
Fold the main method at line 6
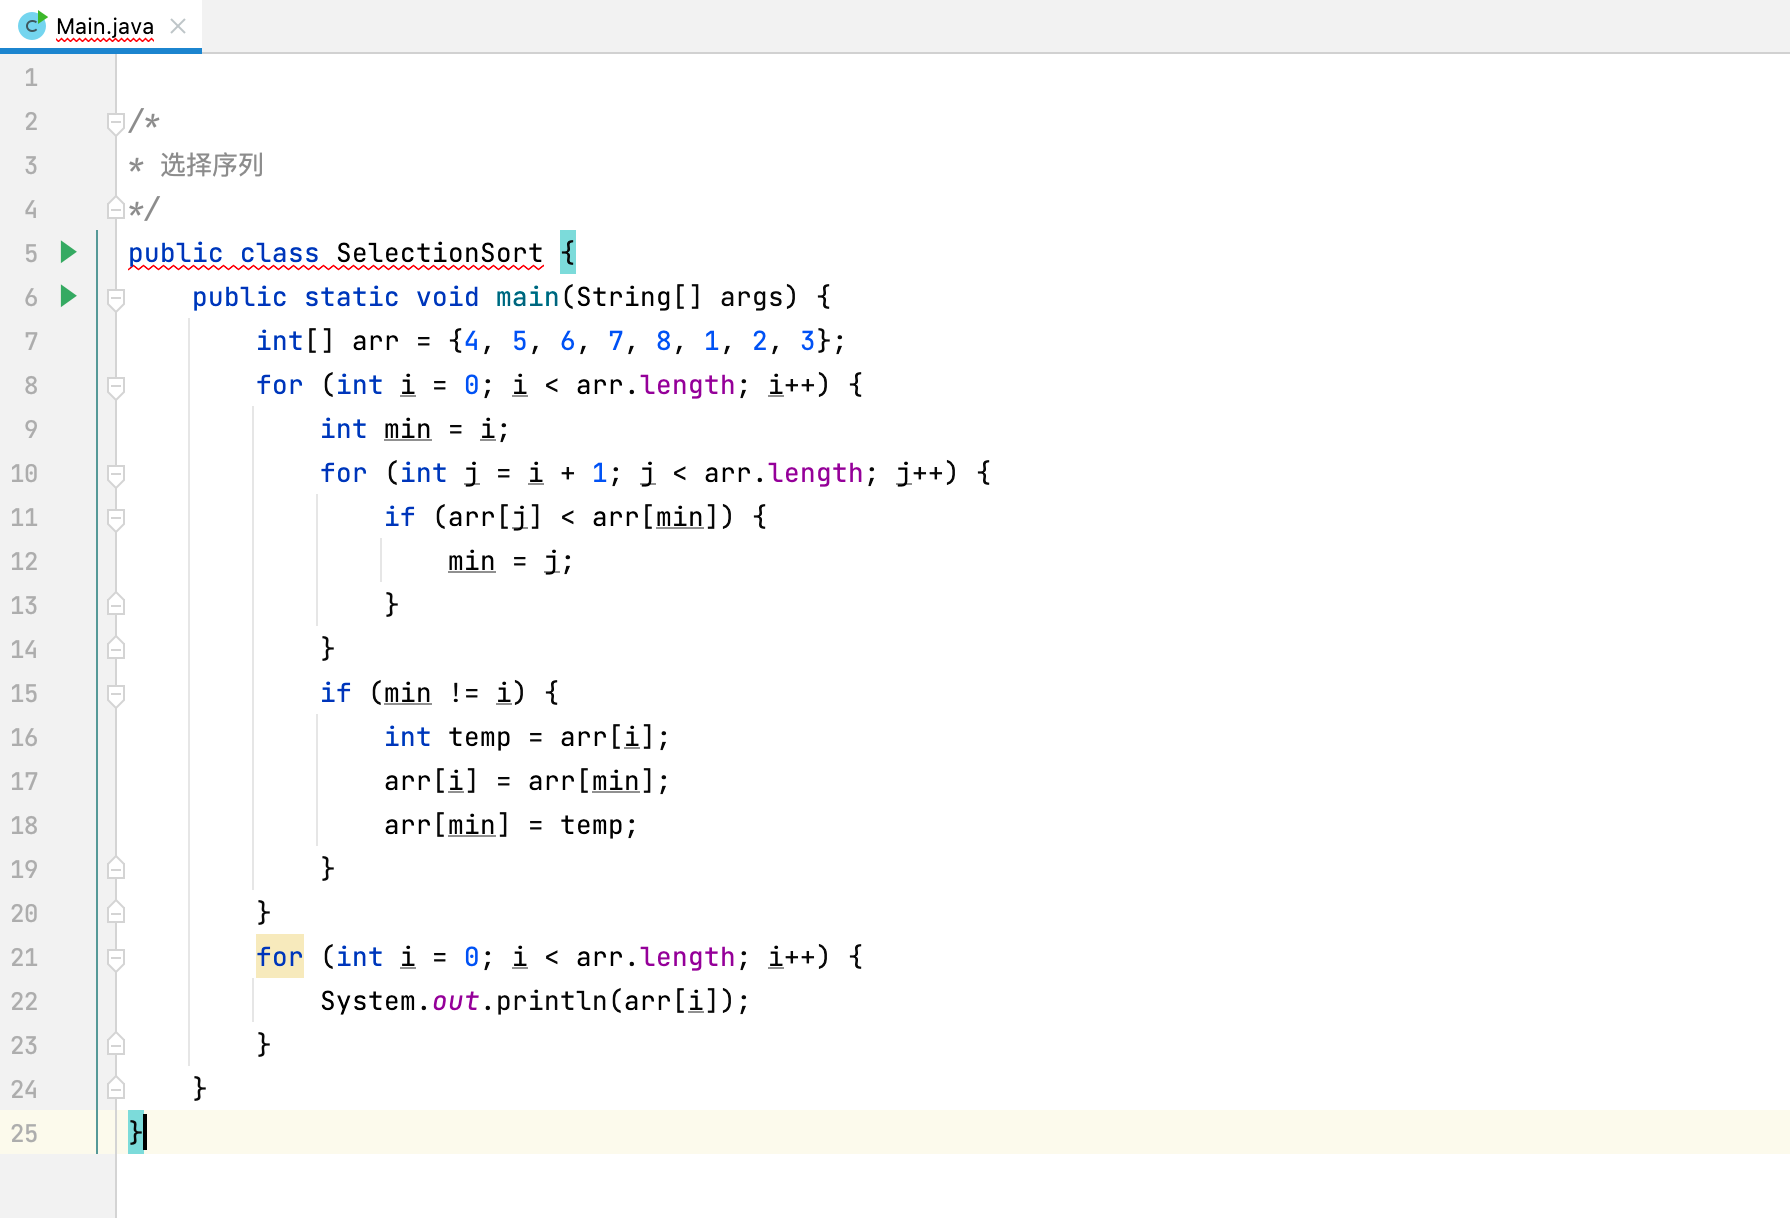point(116,298)
